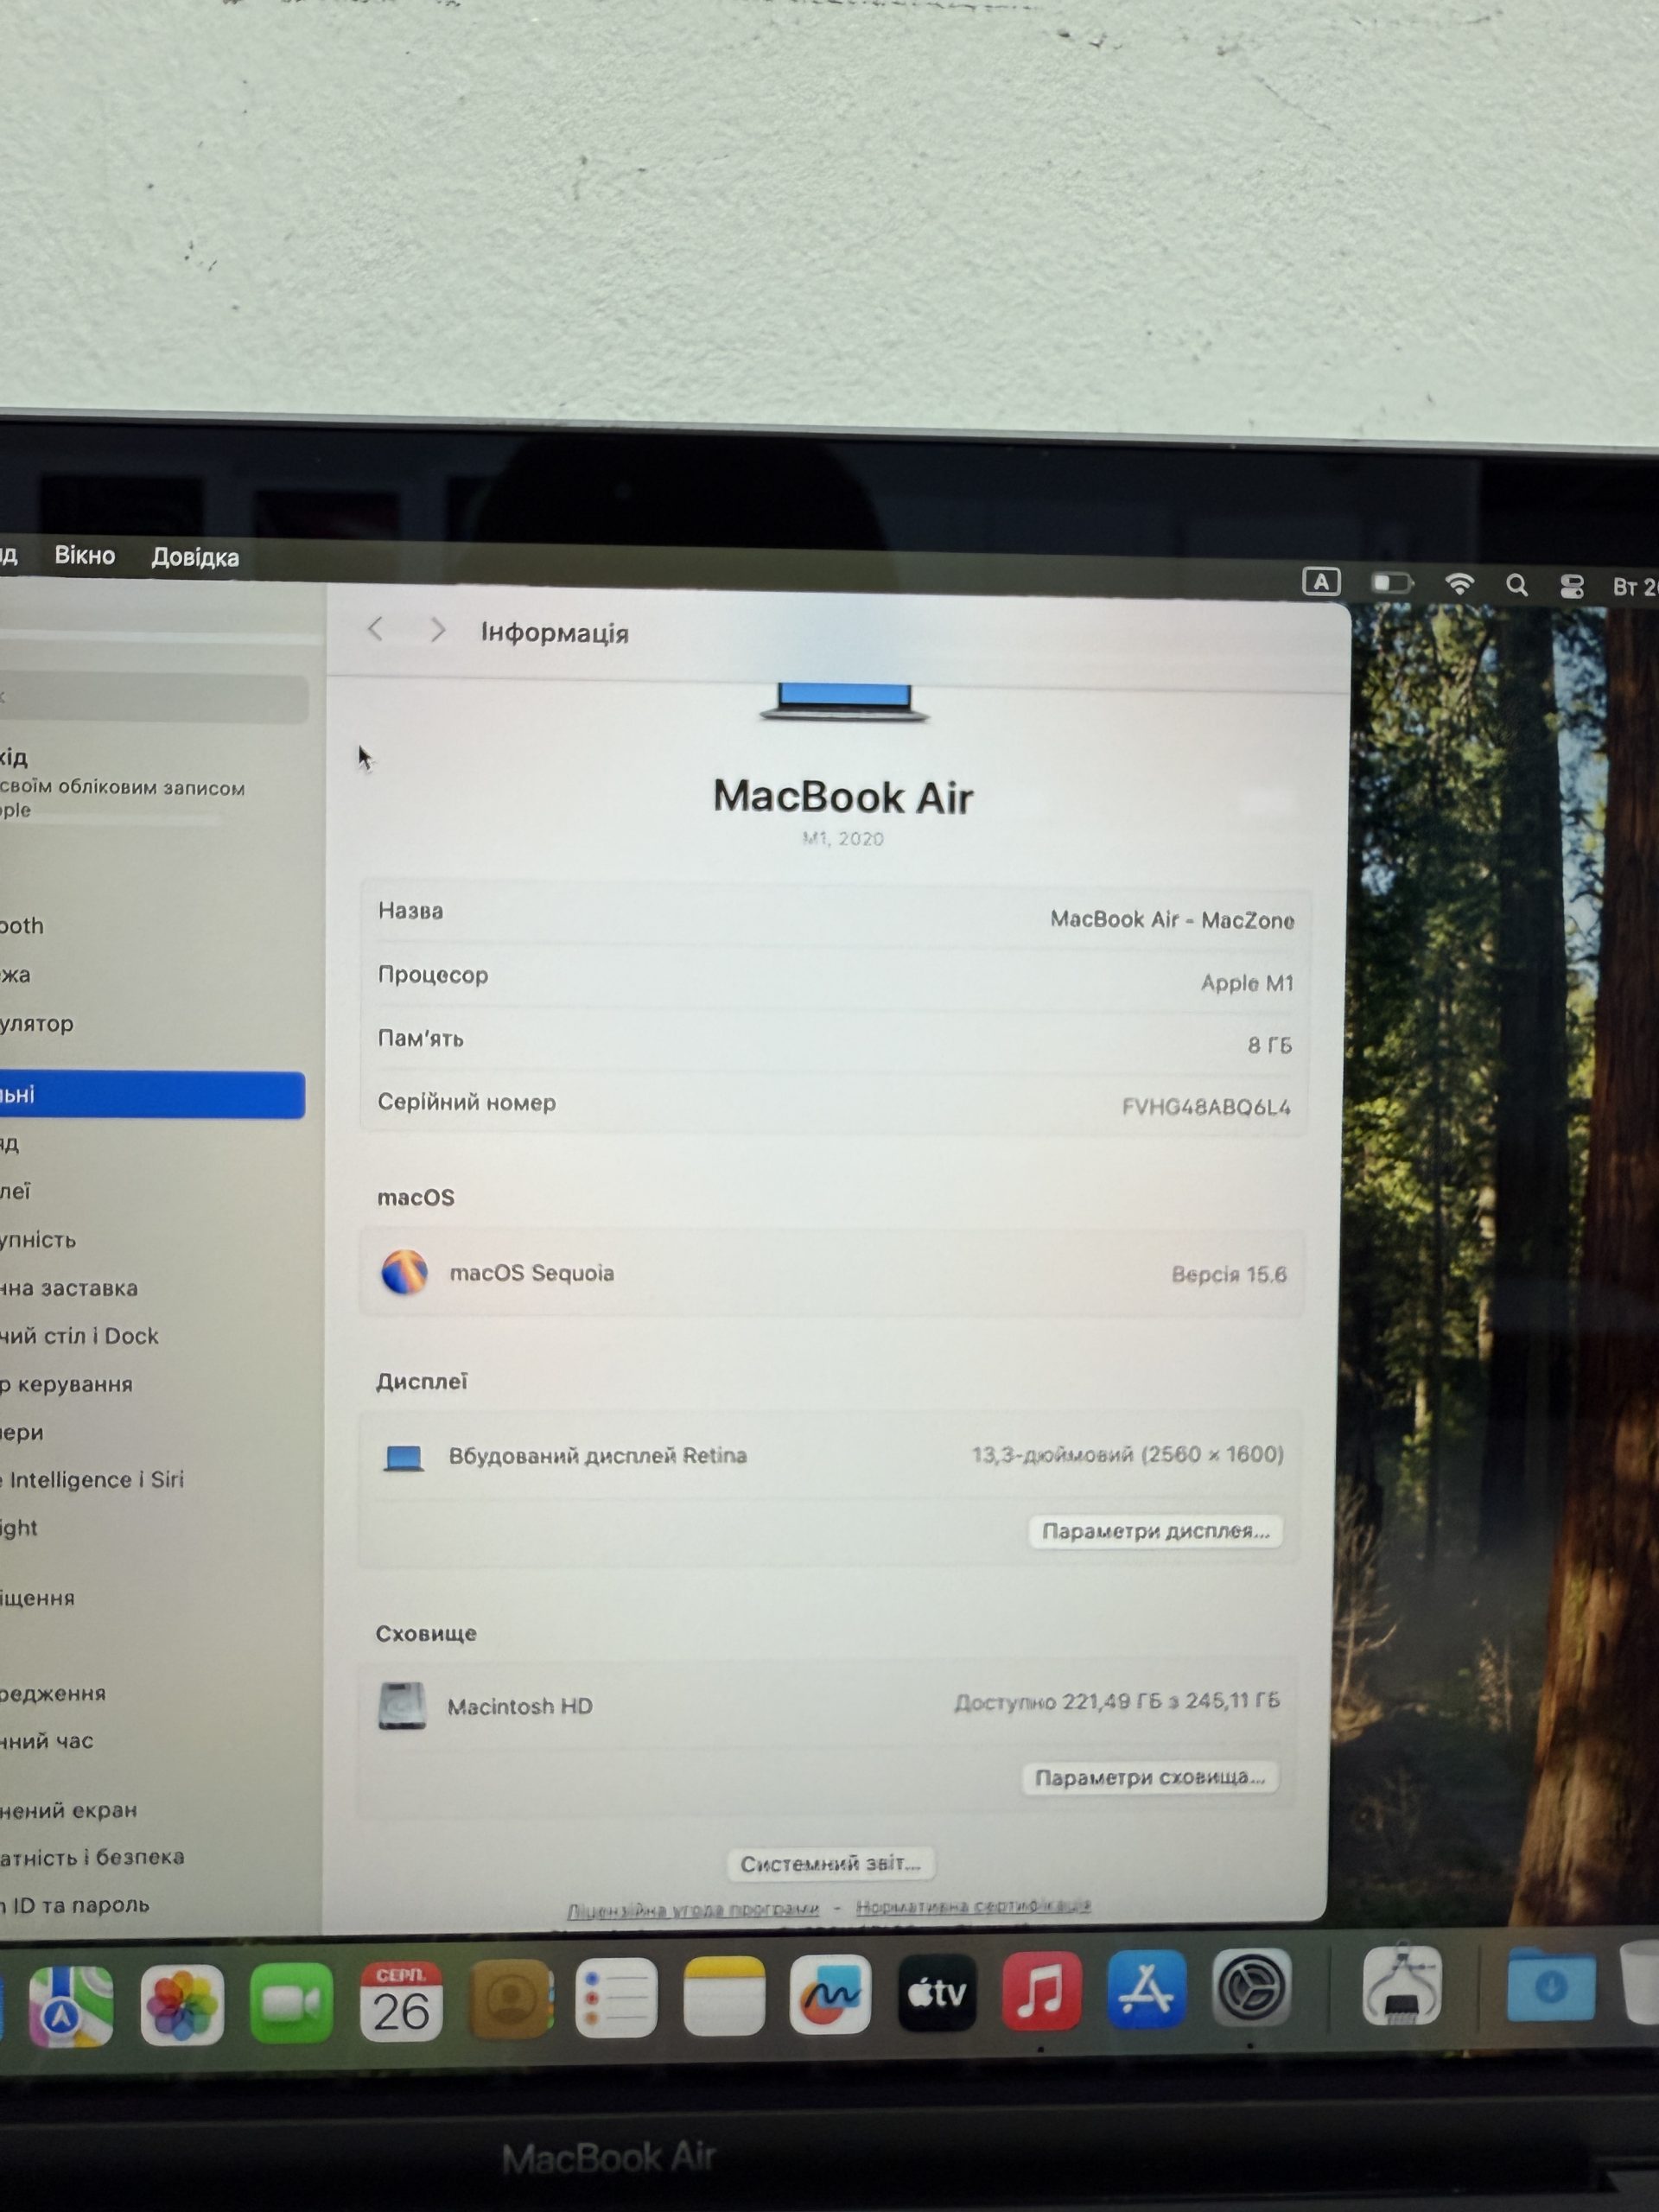Image resolution: width=1659 pixels, height=2212 pixels.
Task: Open Ліцензійна угода програми link
Action: 693,1910
